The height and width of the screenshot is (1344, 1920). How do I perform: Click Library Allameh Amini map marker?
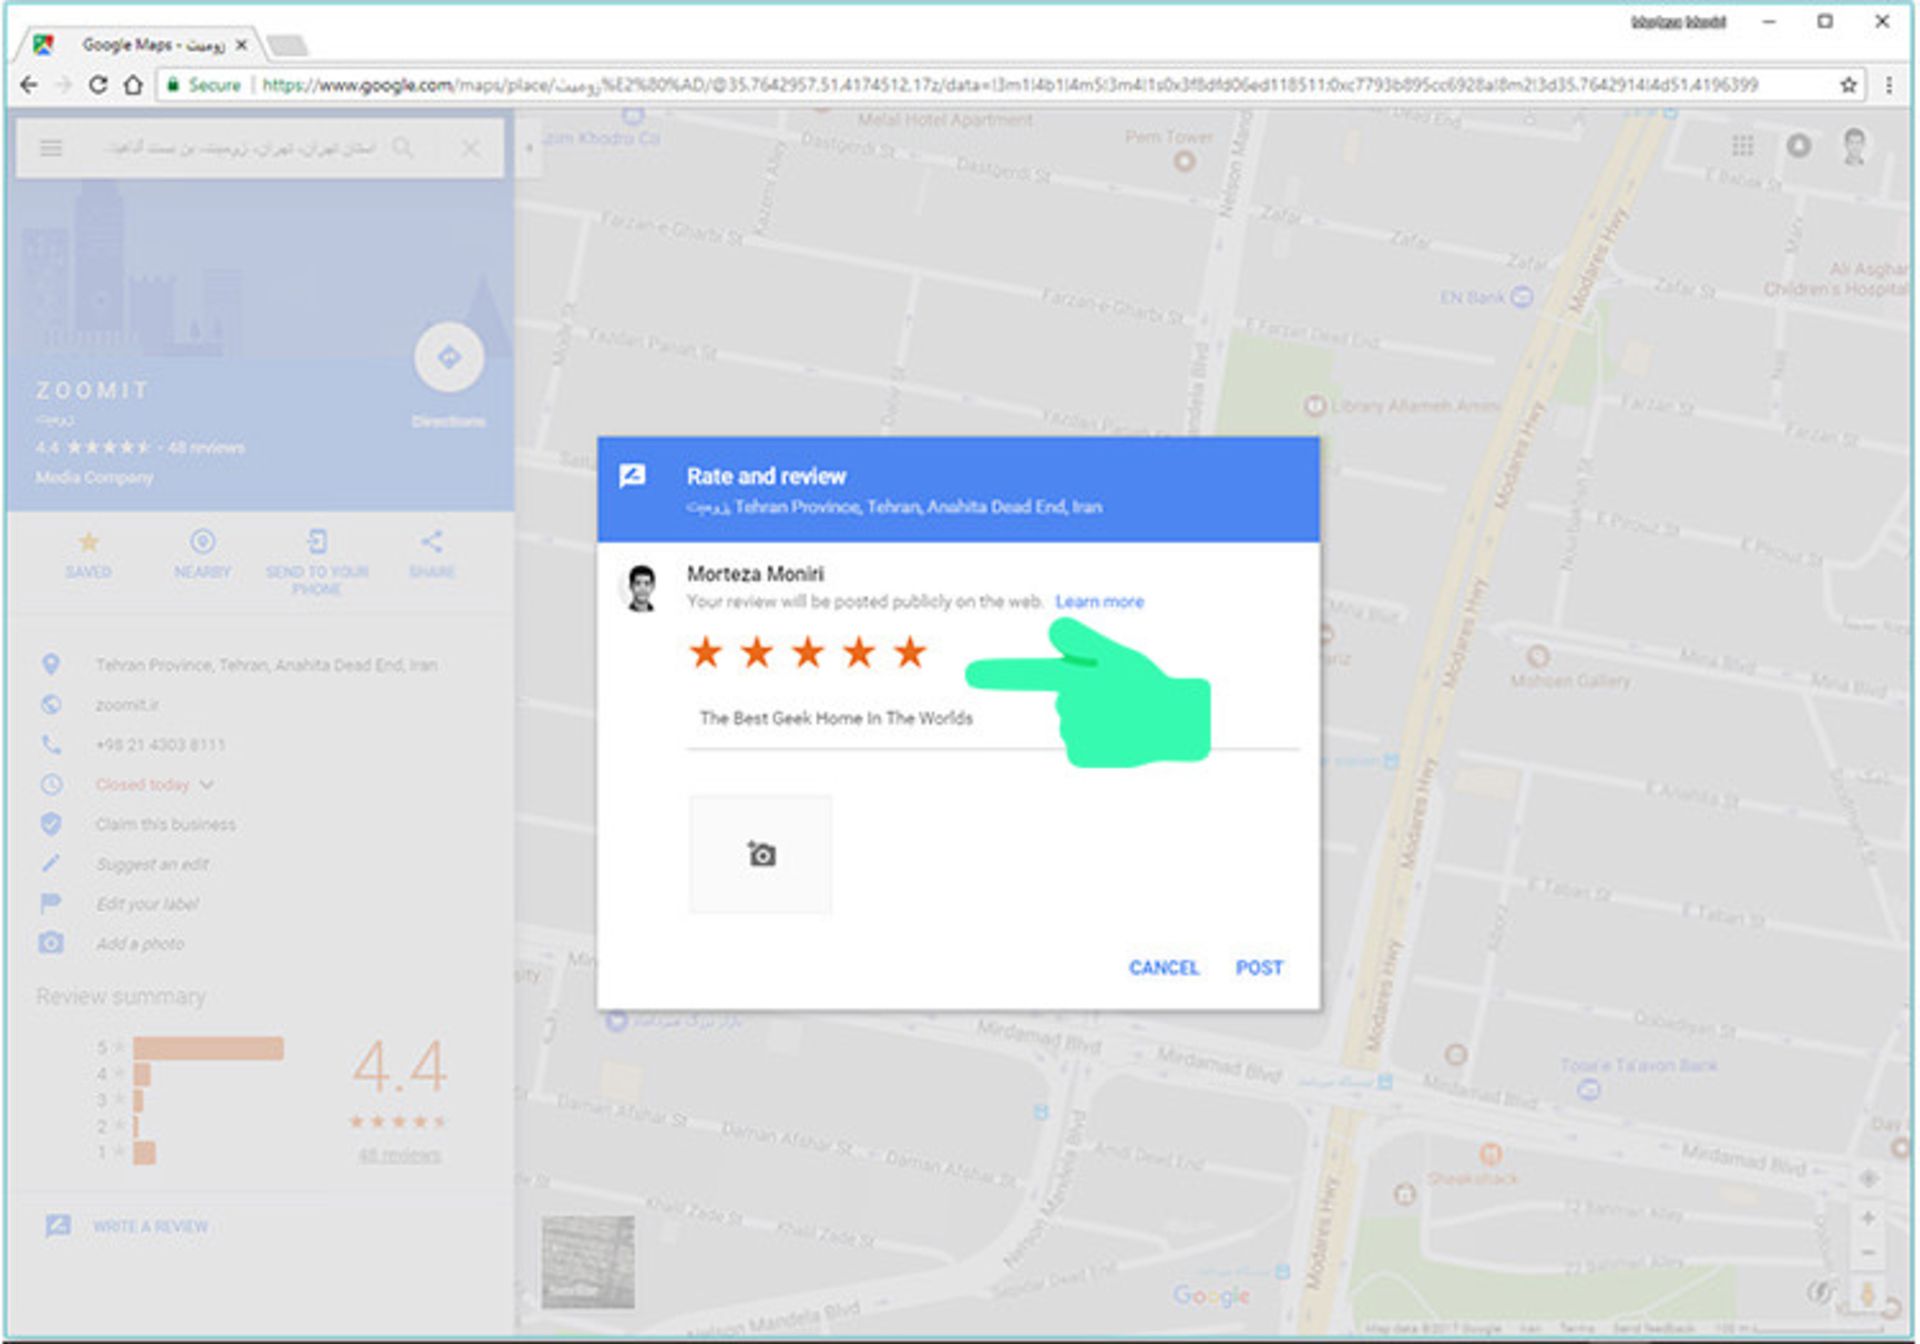pyautogui.click(x=1314, y=406)
